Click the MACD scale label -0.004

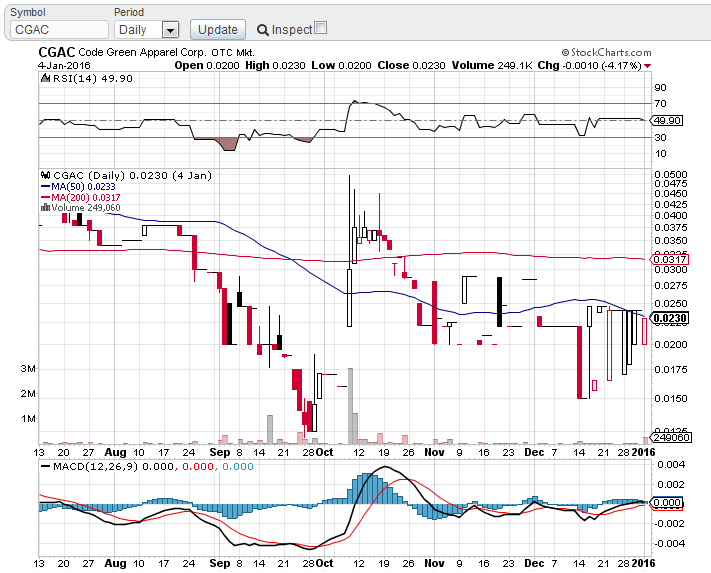tap(669, 544)
